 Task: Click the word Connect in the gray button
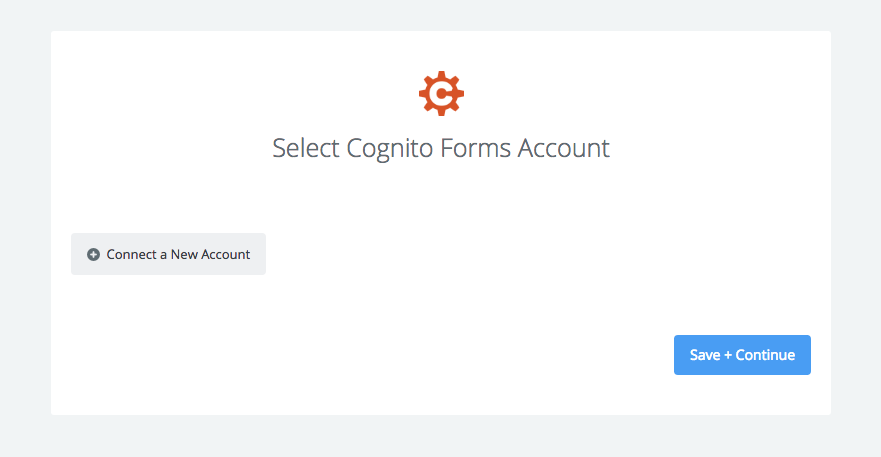(131, 255)
